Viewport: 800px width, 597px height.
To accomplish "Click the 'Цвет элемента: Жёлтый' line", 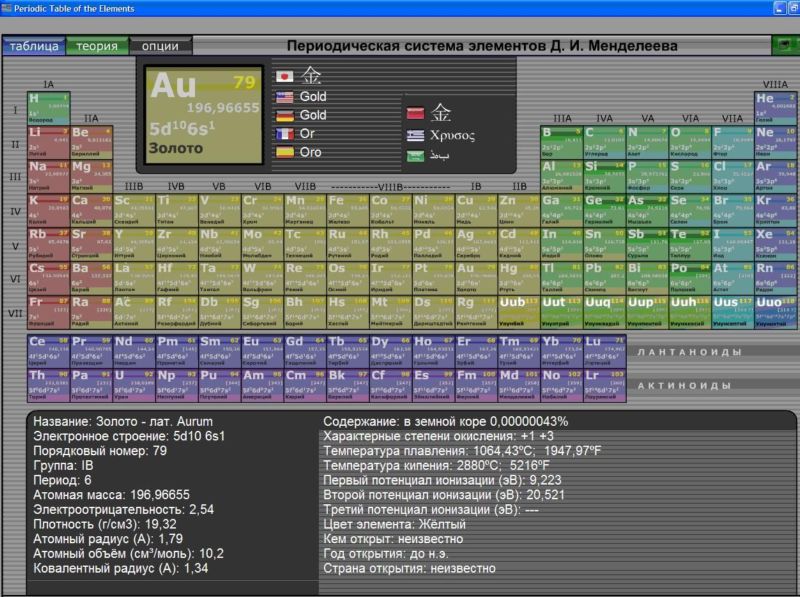I will coord(394,525).
